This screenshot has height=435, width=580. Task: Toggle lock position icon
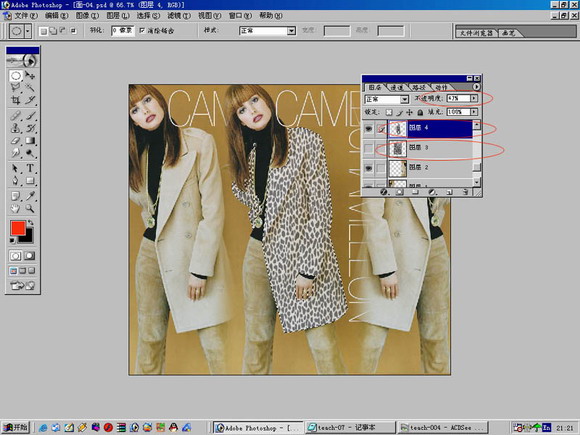(x=409, y=112)
